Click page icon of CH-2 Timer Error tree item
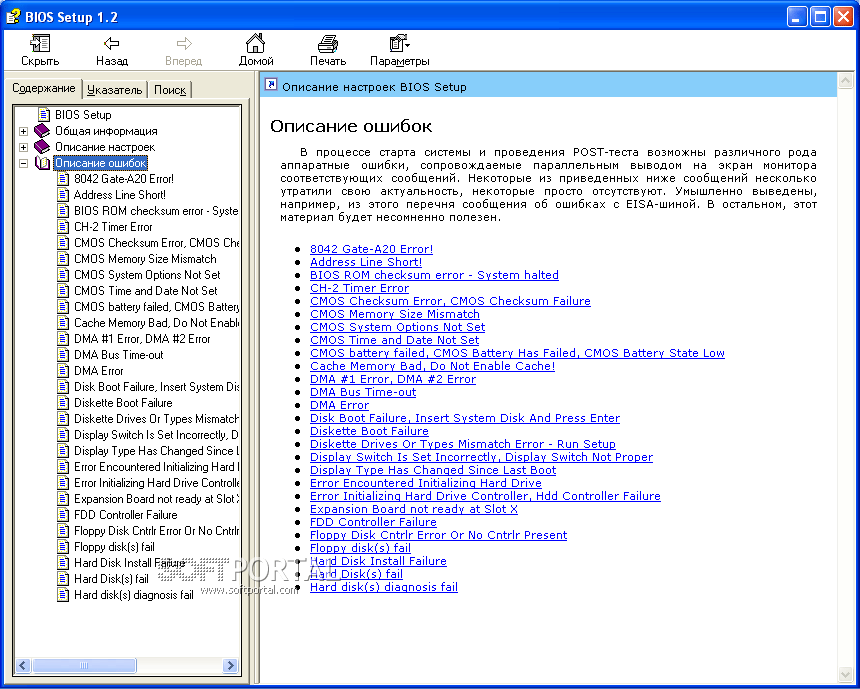The image size is (860, 689). pyautogui.click(x=64, y=227)
